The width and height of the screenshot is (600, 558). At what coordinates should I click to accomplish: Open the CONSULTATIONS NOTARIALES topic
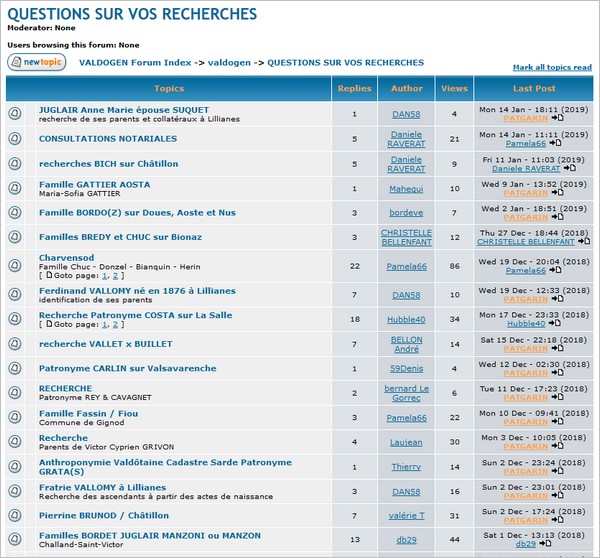click(108, 139)
